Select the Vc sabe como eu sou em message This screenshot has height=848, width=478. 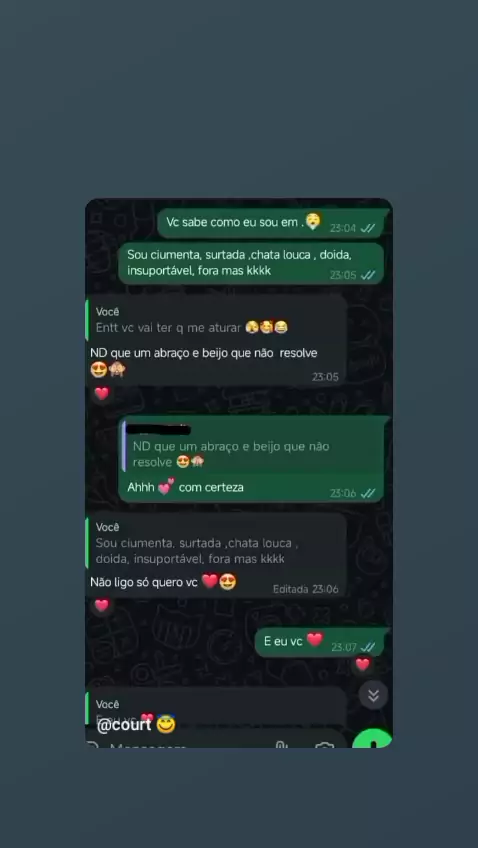coord(270,222)
